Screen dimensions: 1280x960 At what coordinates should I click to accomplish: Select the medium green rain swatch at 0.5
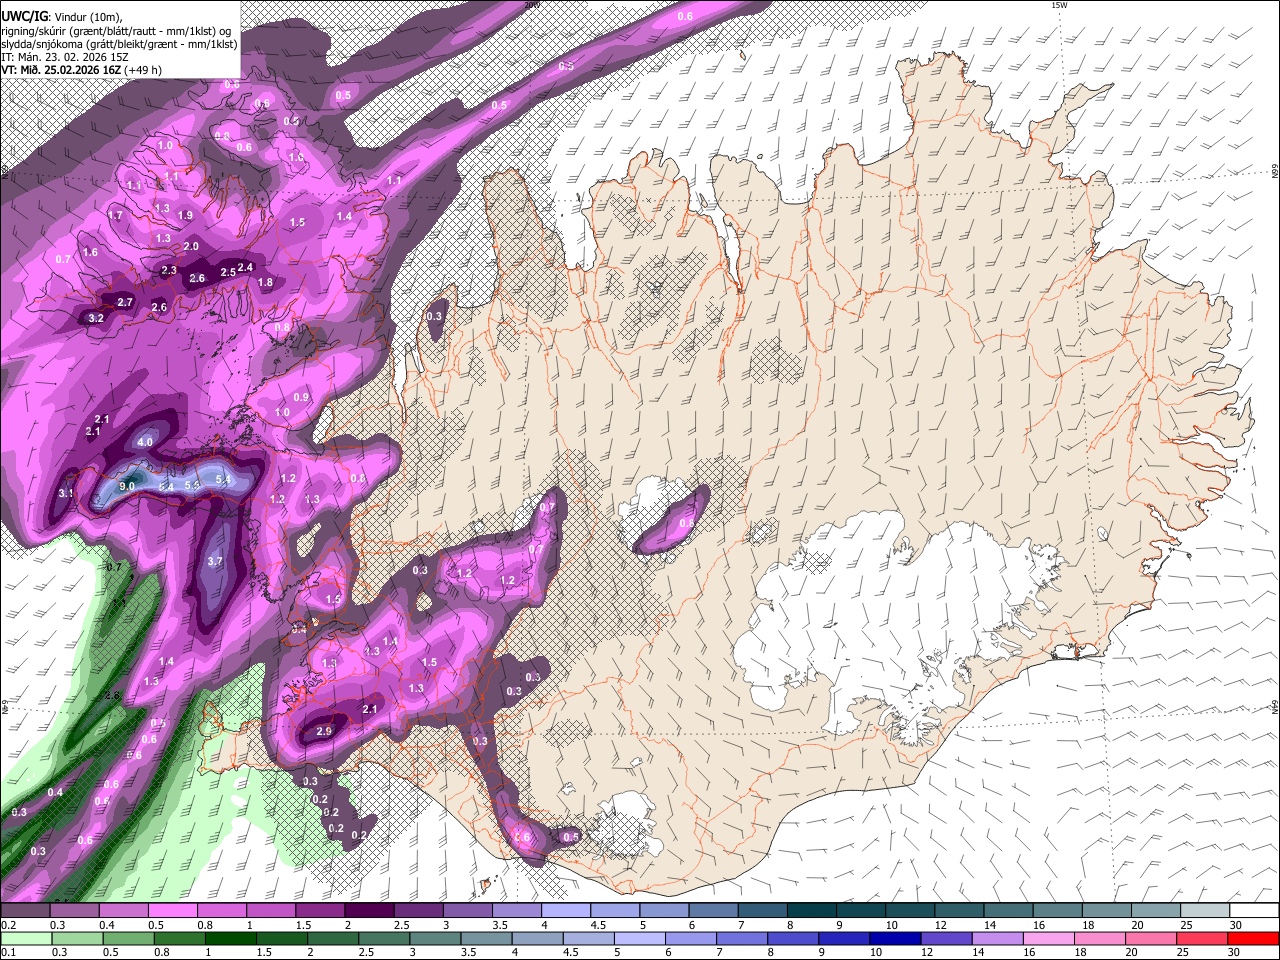click(x=127, y=938)
